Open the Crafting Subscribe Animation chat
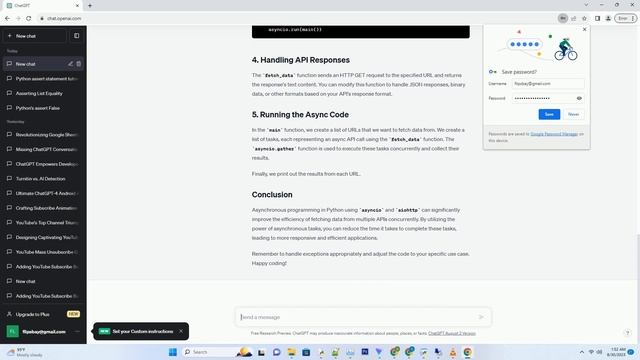640x360 pixels. click(x=43, y=208)
